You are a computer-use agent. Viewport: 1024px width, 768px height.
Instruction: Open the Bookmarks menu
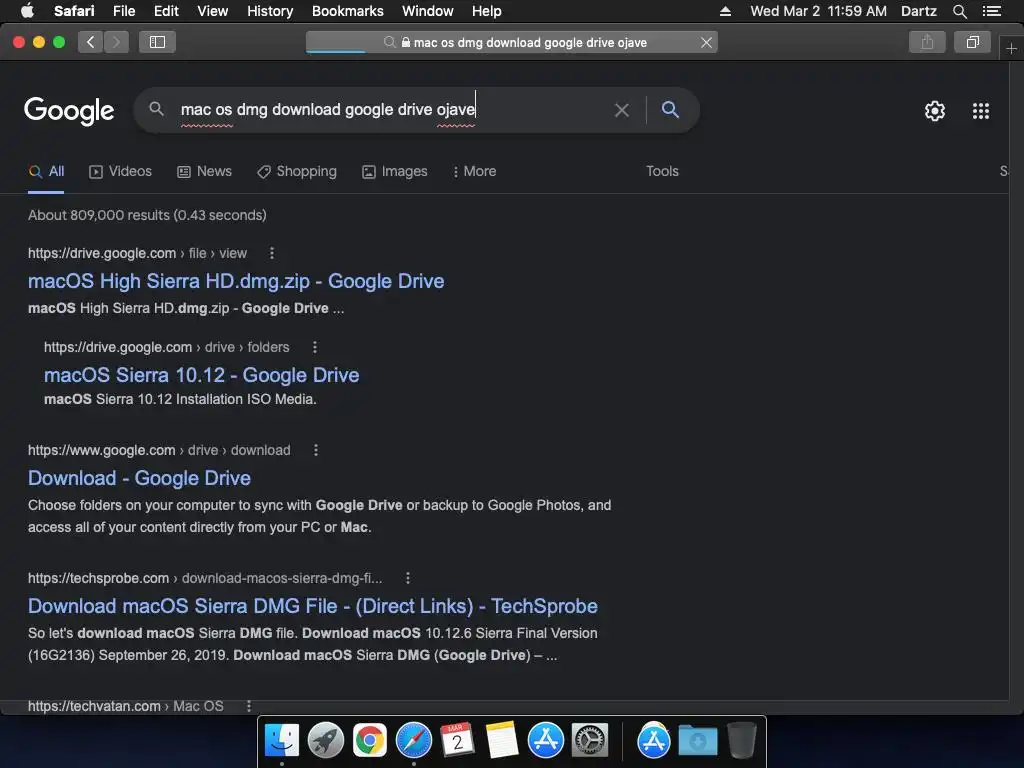click(347, 11)
